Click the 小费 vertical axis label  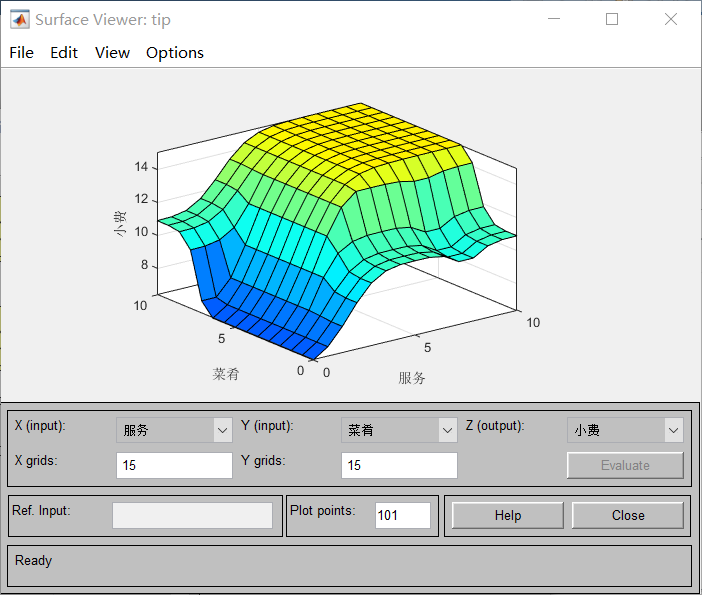120,224
